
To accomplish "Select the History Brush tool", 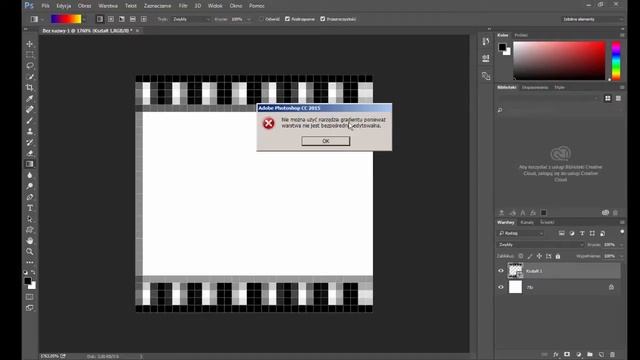I will coord(30,142).
